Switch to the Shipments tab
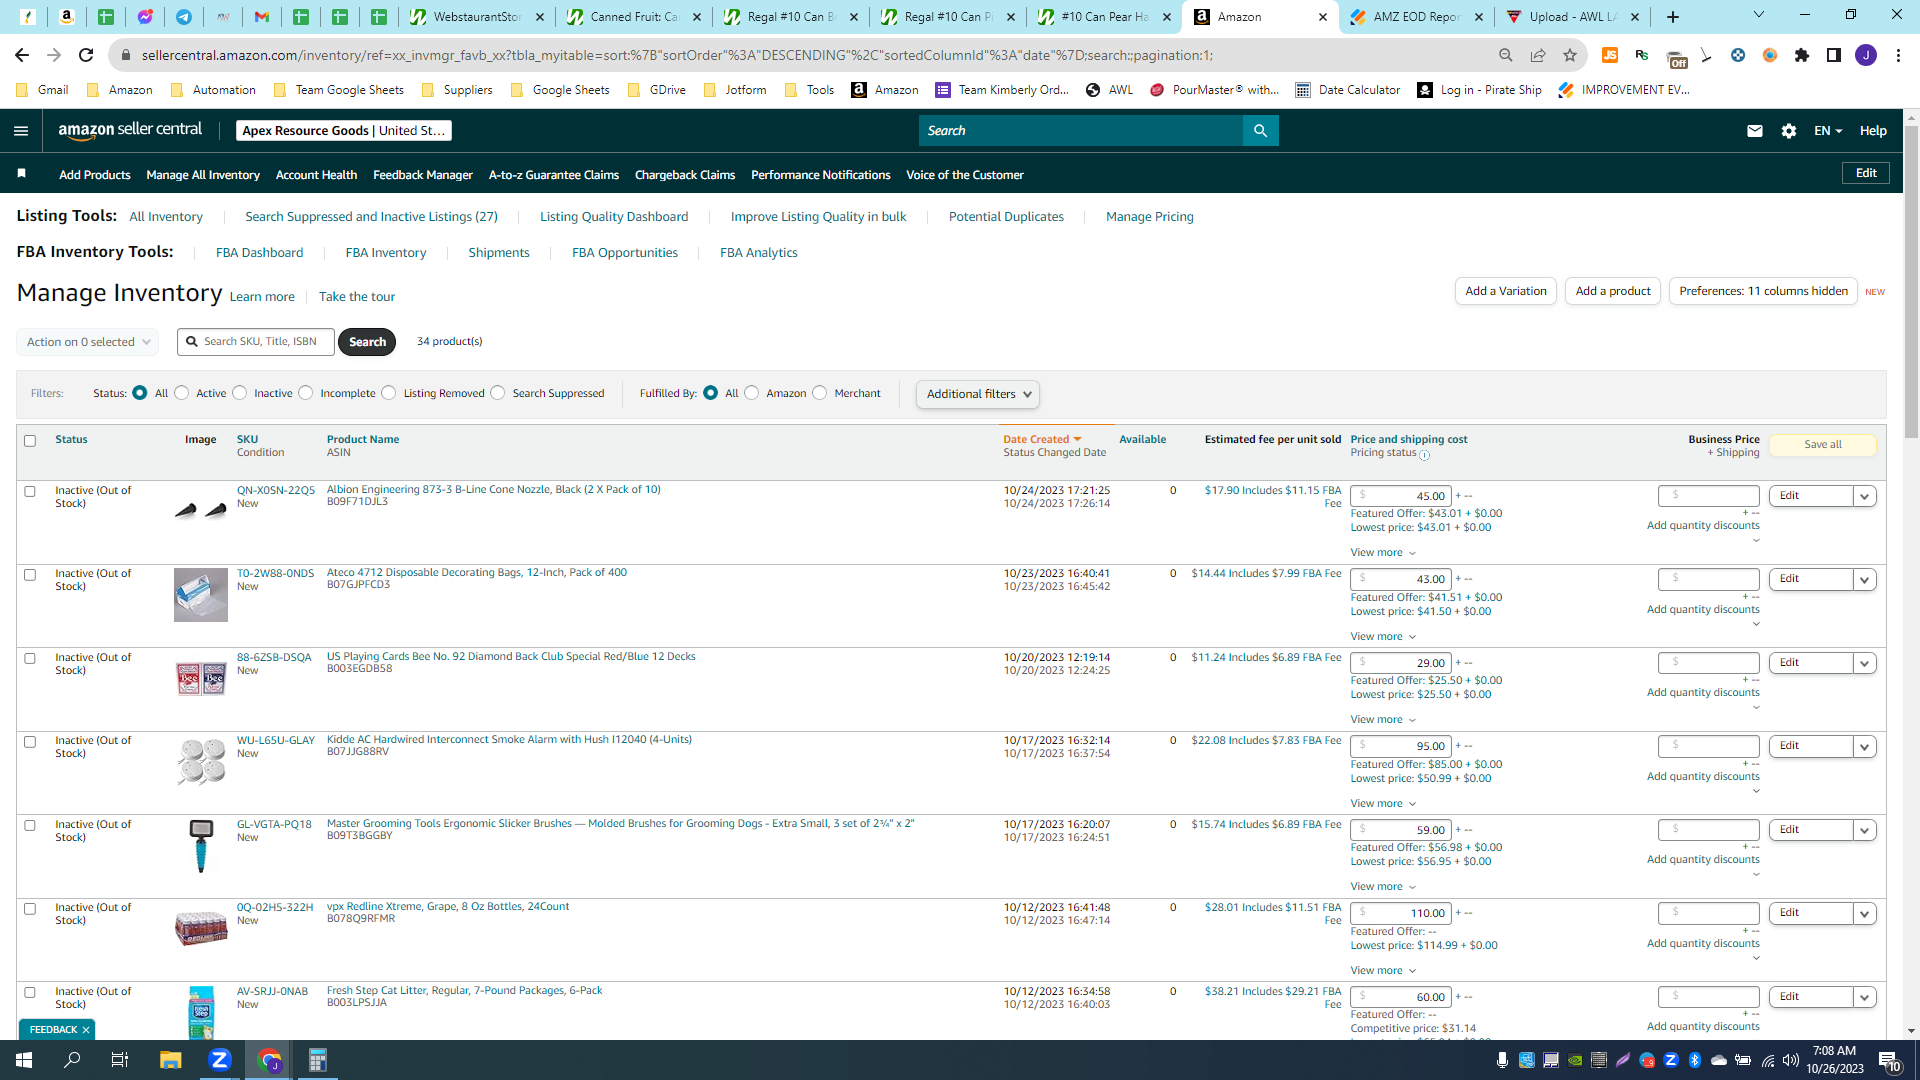The height and width of the screenshot is (1080, 1920). point(499,253)
